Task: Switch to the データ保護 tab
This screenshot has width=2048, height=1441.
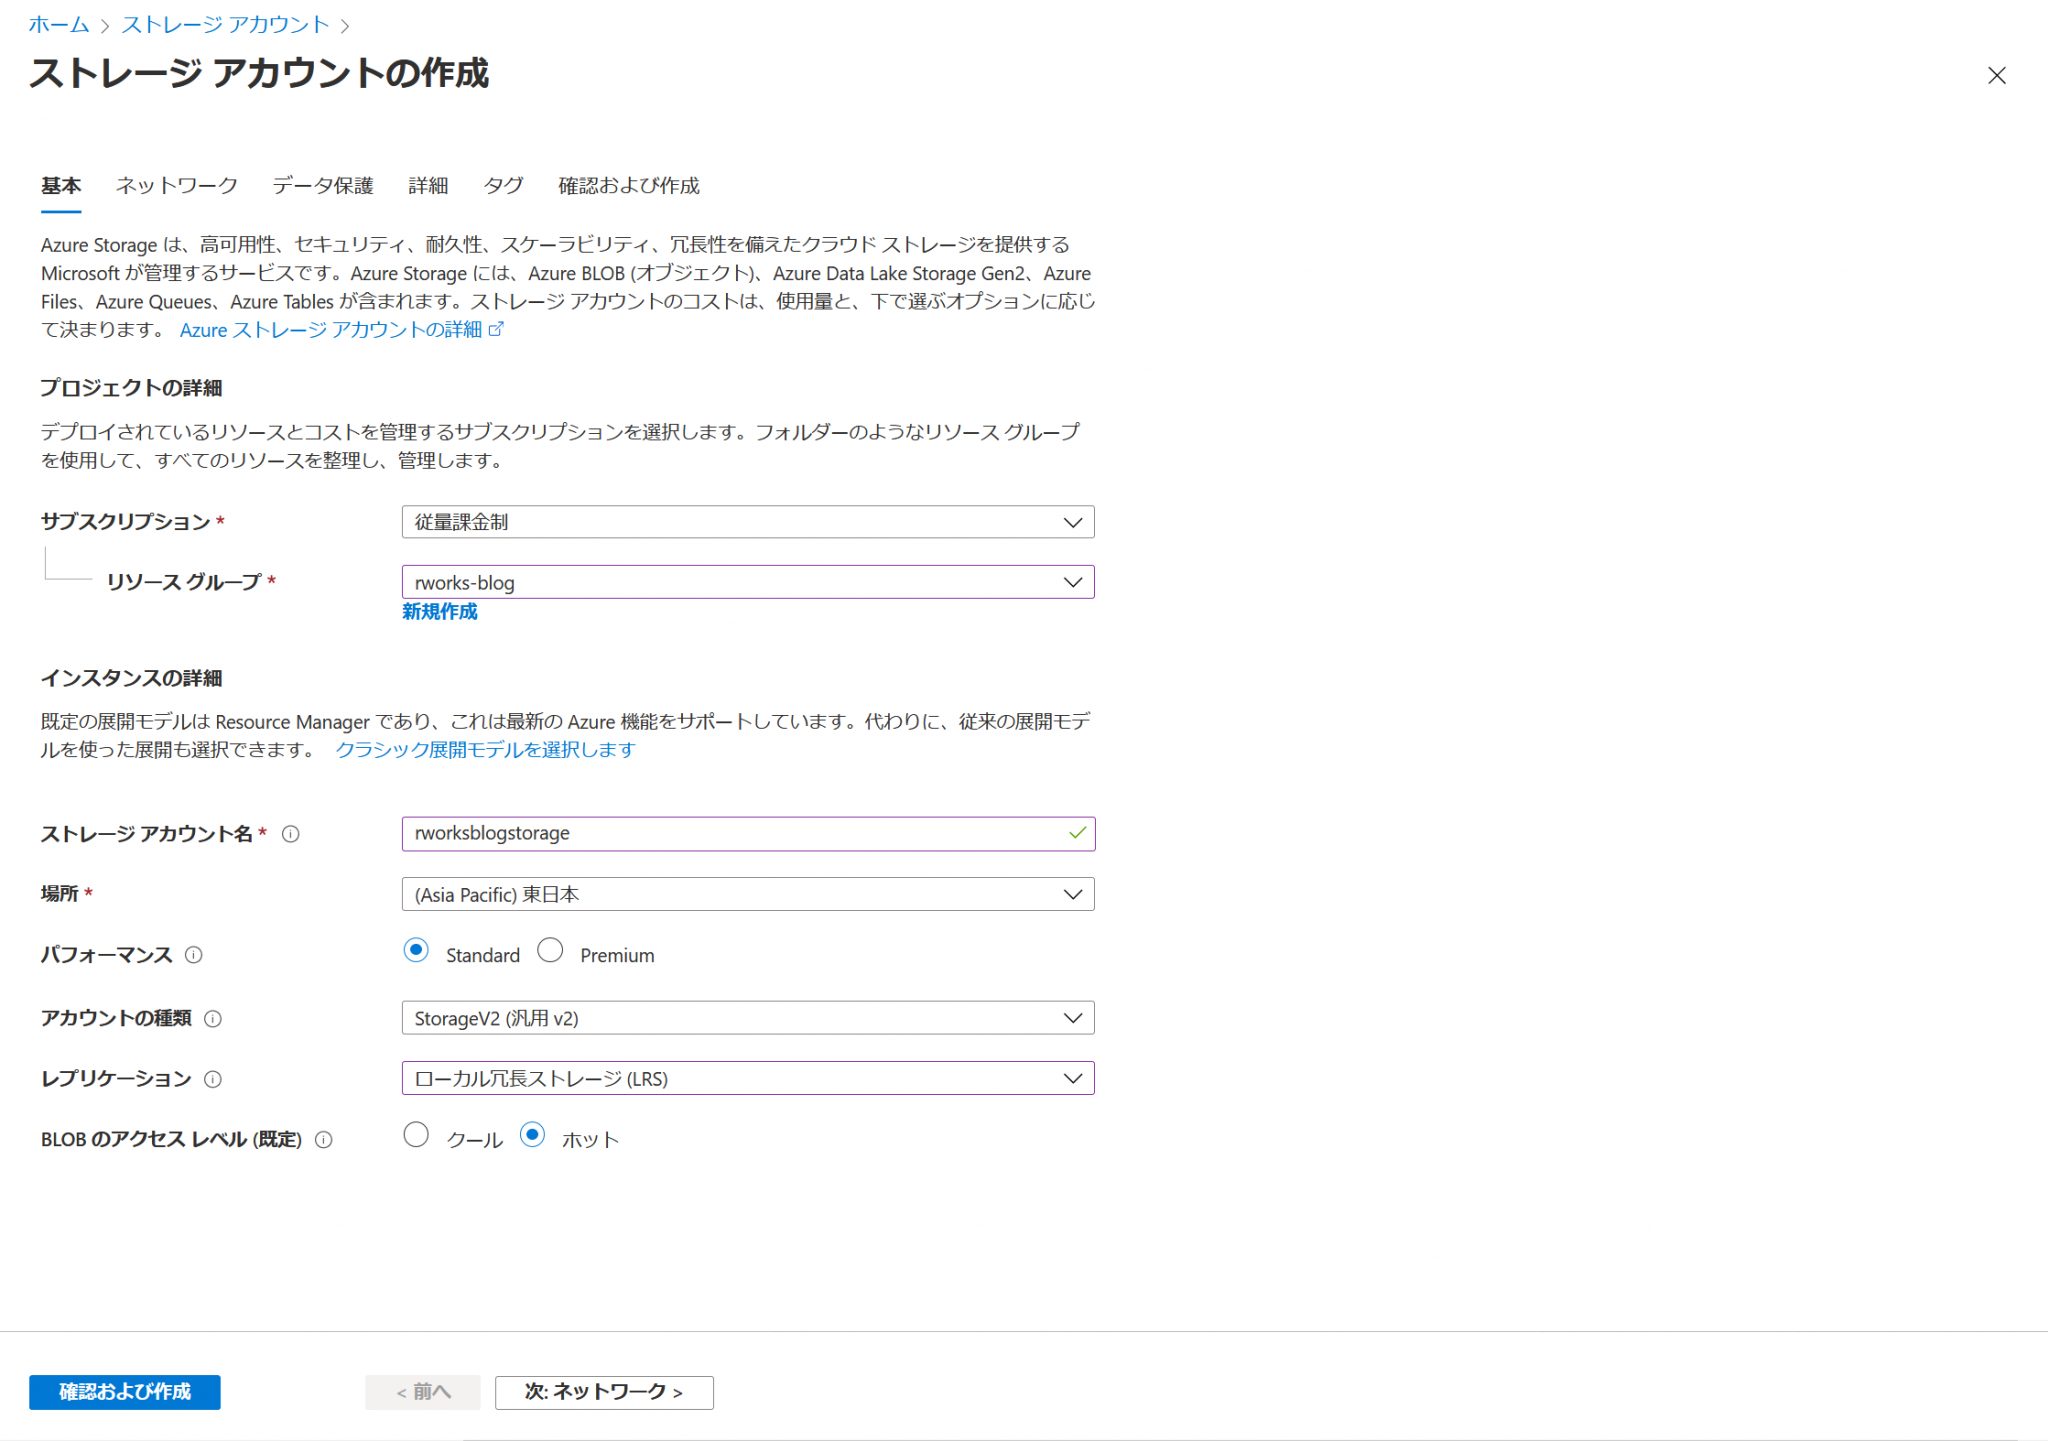Action: click(323, 186)
